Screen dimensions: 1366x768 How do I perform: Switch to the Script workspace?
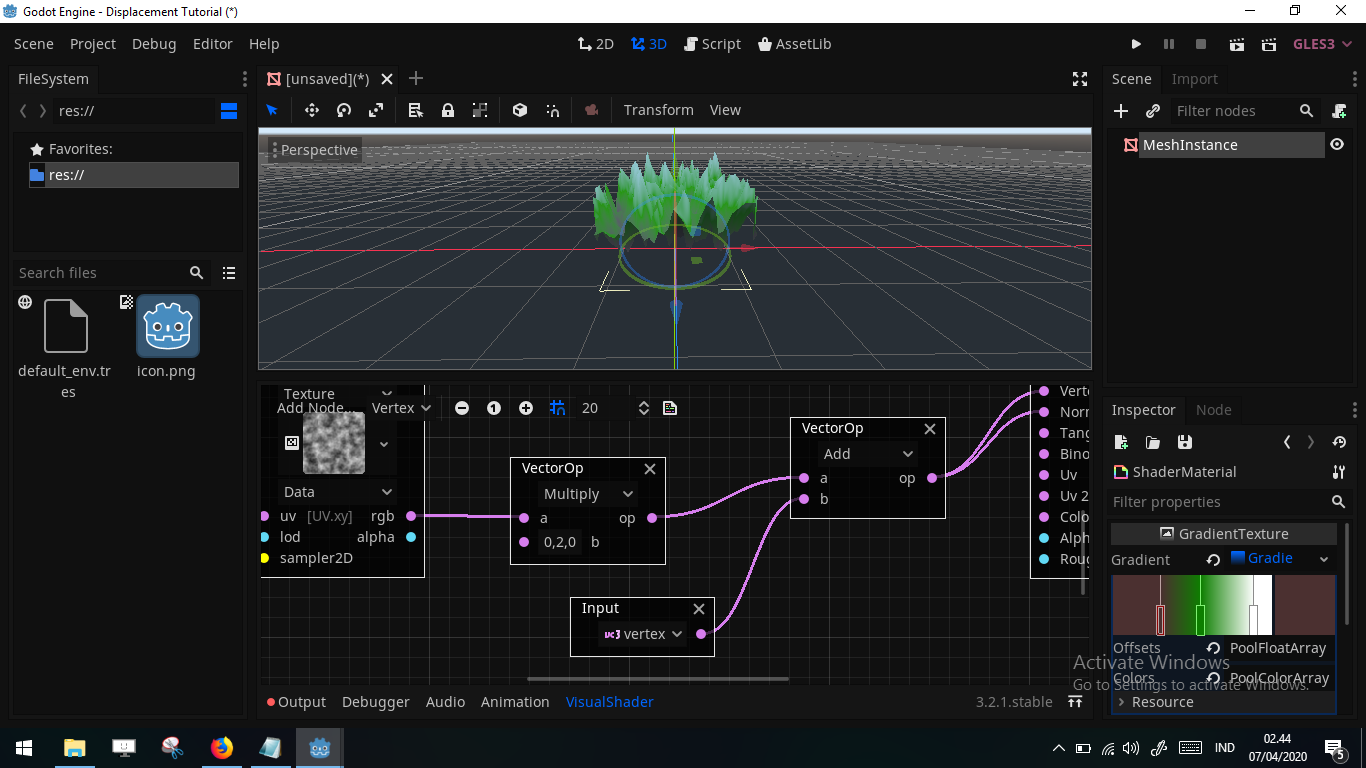click(x=712, y=44)
